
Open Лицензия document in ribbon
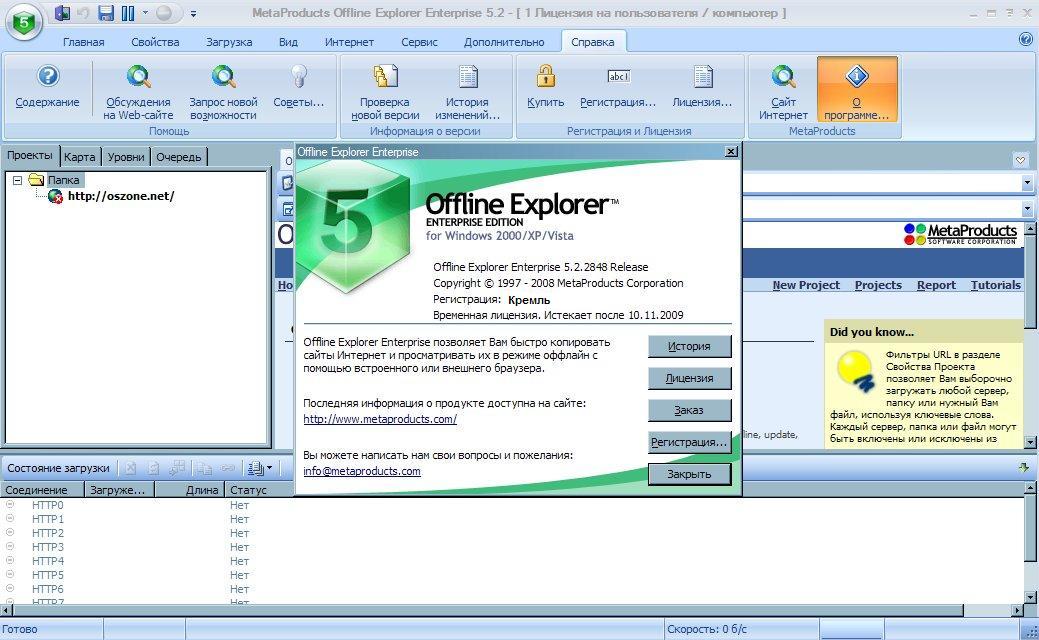(702, 87)
